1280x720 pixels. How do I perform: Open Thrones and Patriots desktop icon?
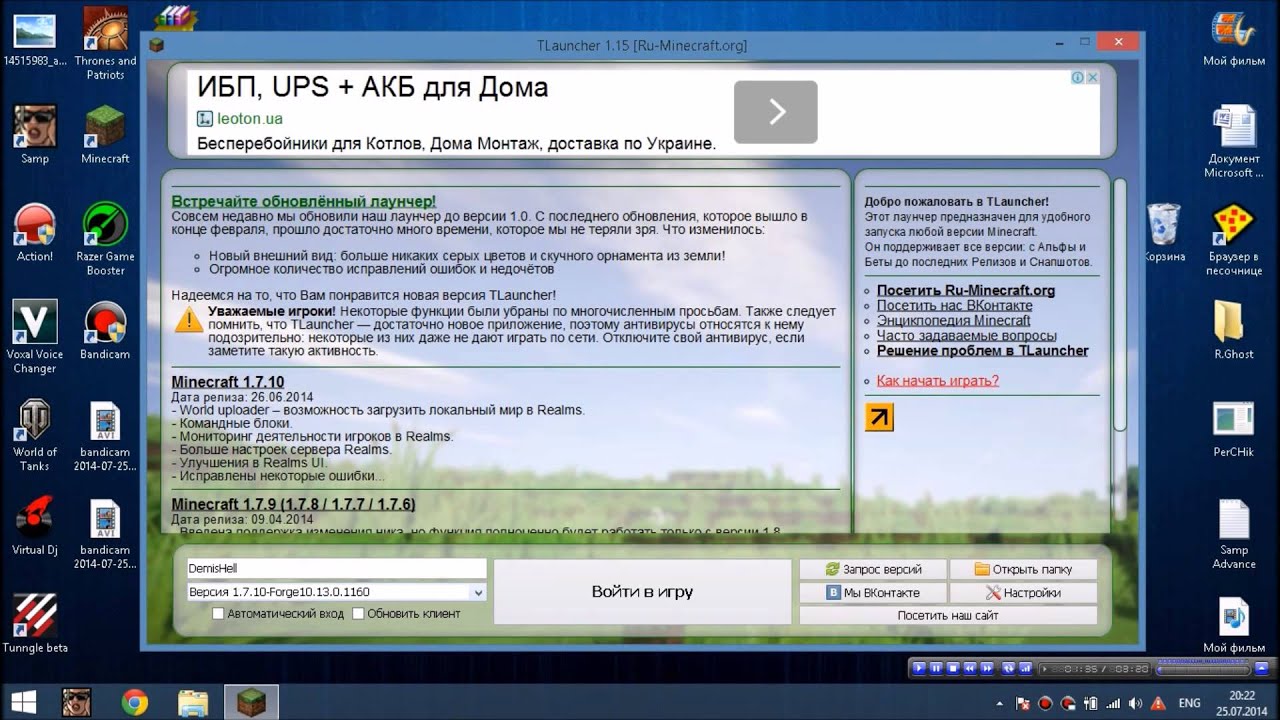click(105, 42)
